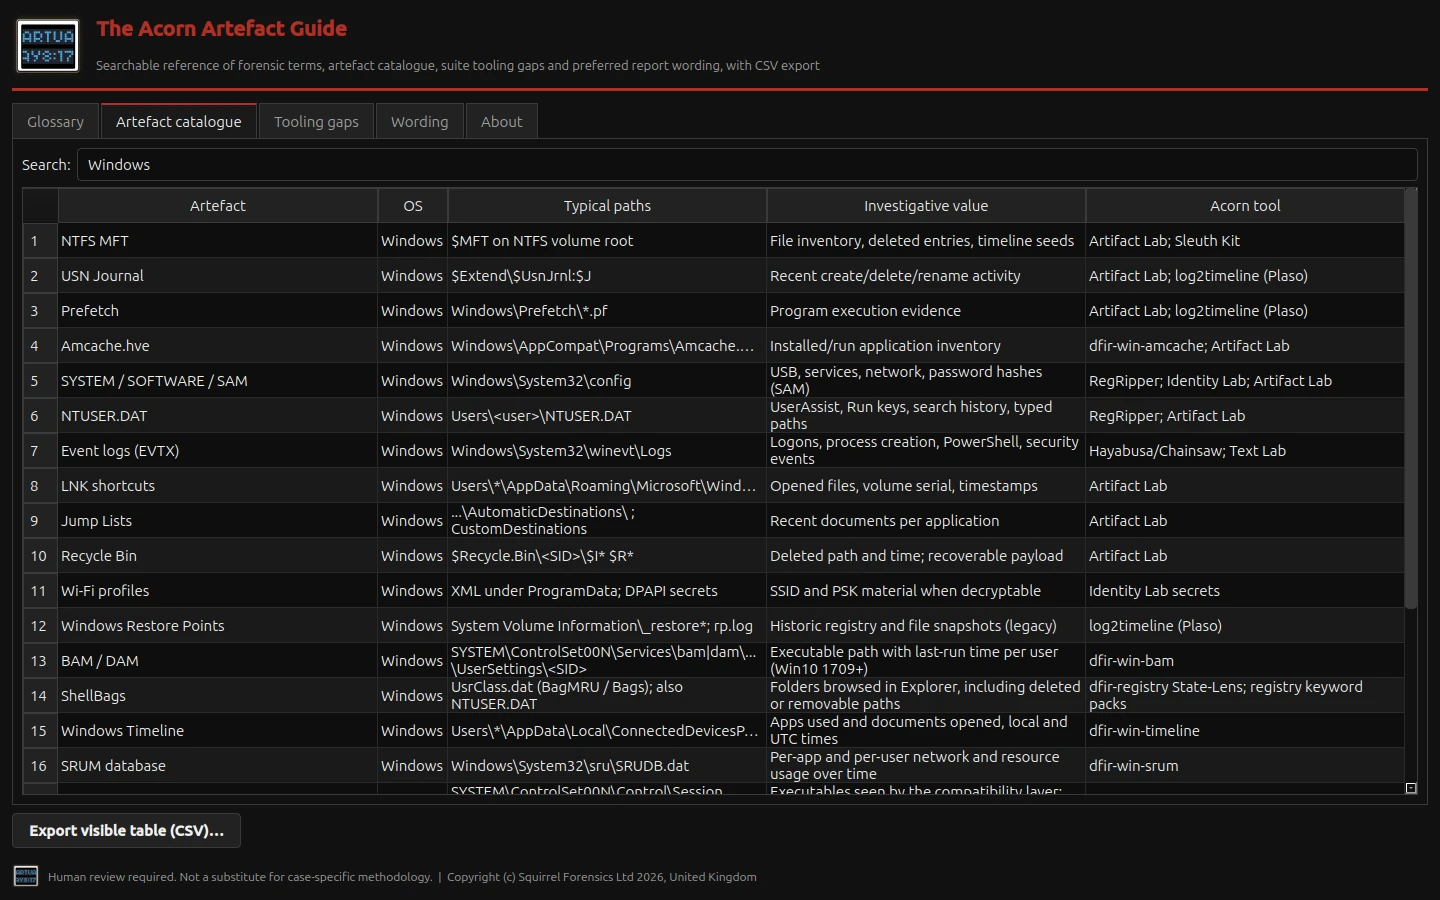The image size is (1440, 900).
Task: Click the Windows Timeline artefact cell
Action: click(218, 731)
